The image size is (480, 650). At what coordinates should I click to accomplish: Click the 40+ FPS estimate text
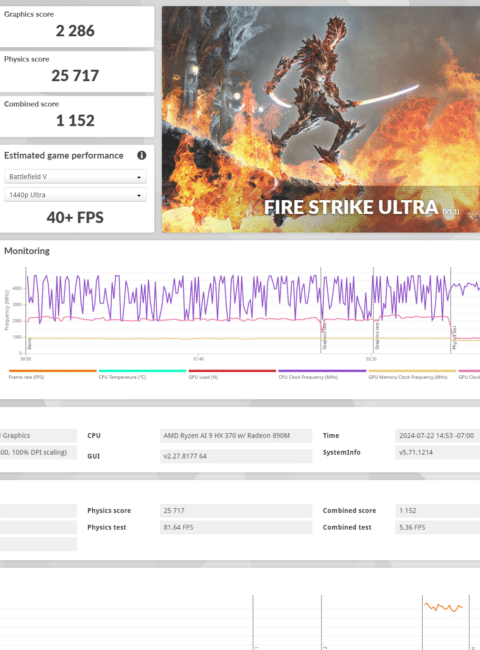click(75, 218)
